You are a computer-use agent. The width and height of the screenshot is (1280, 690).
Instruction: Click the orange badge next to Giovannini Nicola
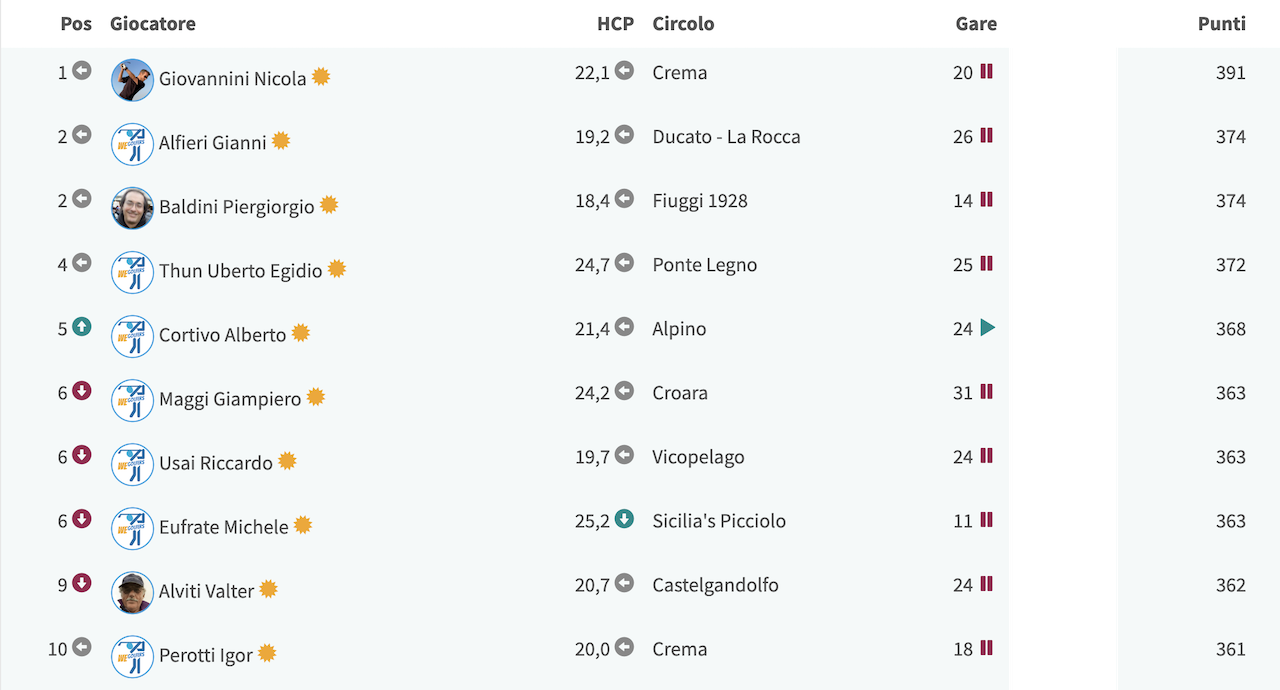click(x=321, y=77)
